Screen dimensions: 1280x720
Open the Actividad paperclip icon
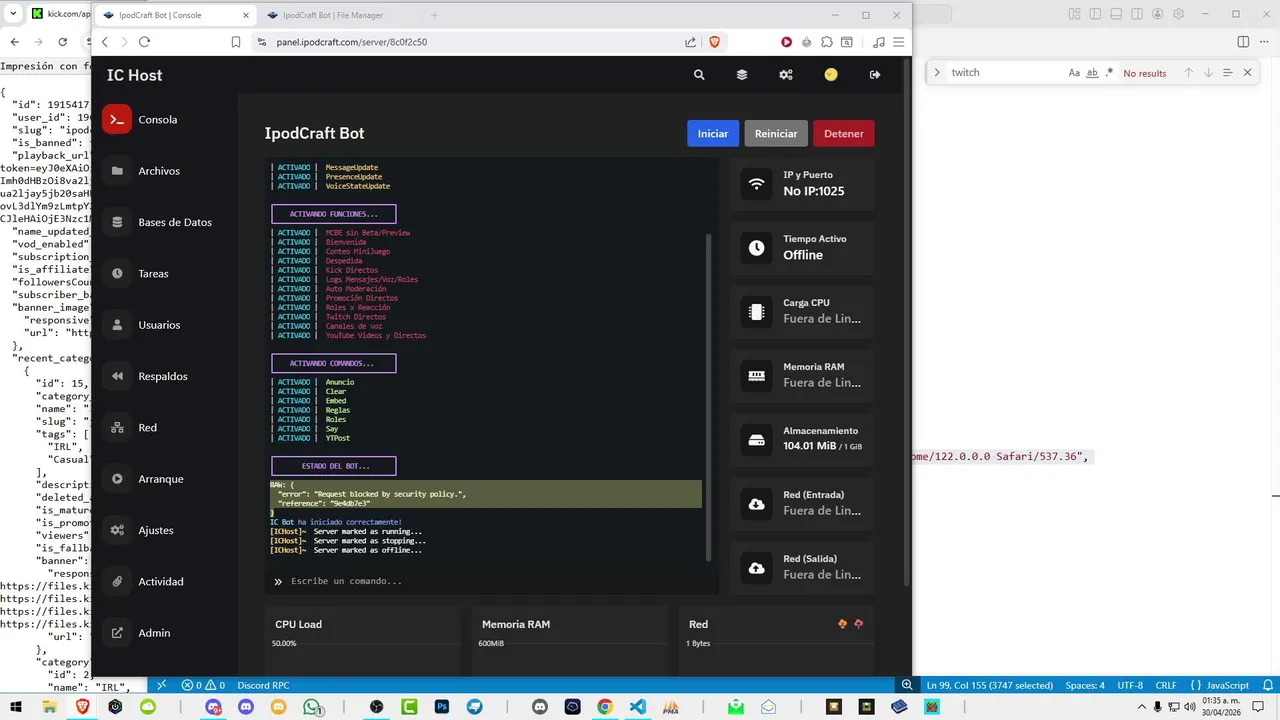click(117, 581)
